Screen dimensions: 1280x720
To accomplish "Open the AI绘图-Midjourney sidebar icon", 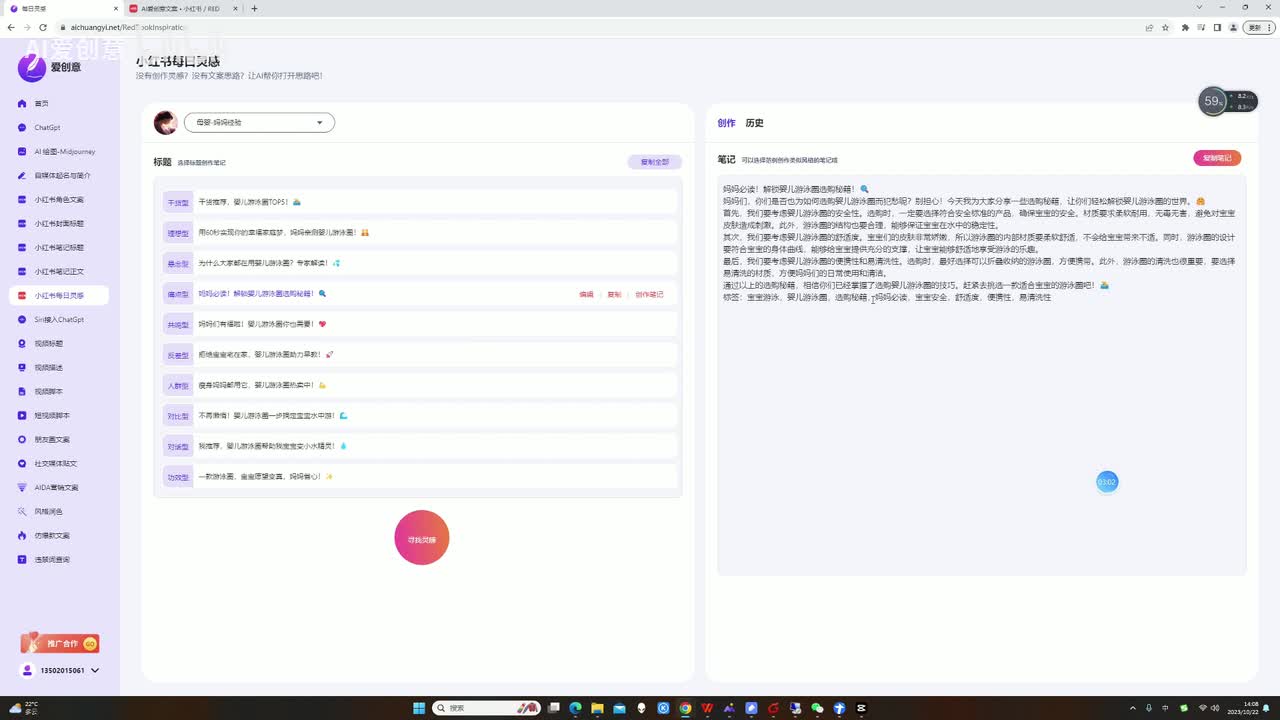I will tap(22, 152).
